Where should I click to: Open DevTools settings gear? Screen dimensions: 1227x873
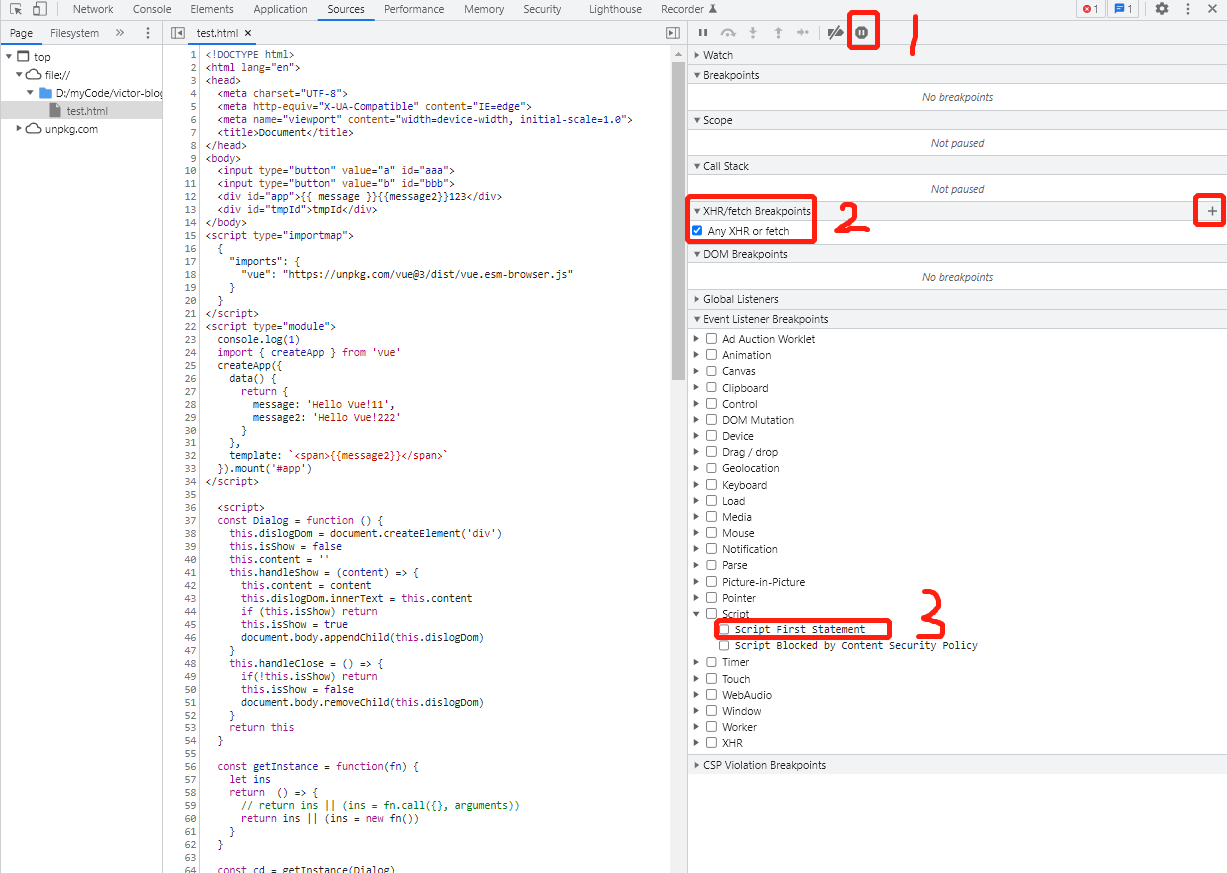pos(1161,9)
